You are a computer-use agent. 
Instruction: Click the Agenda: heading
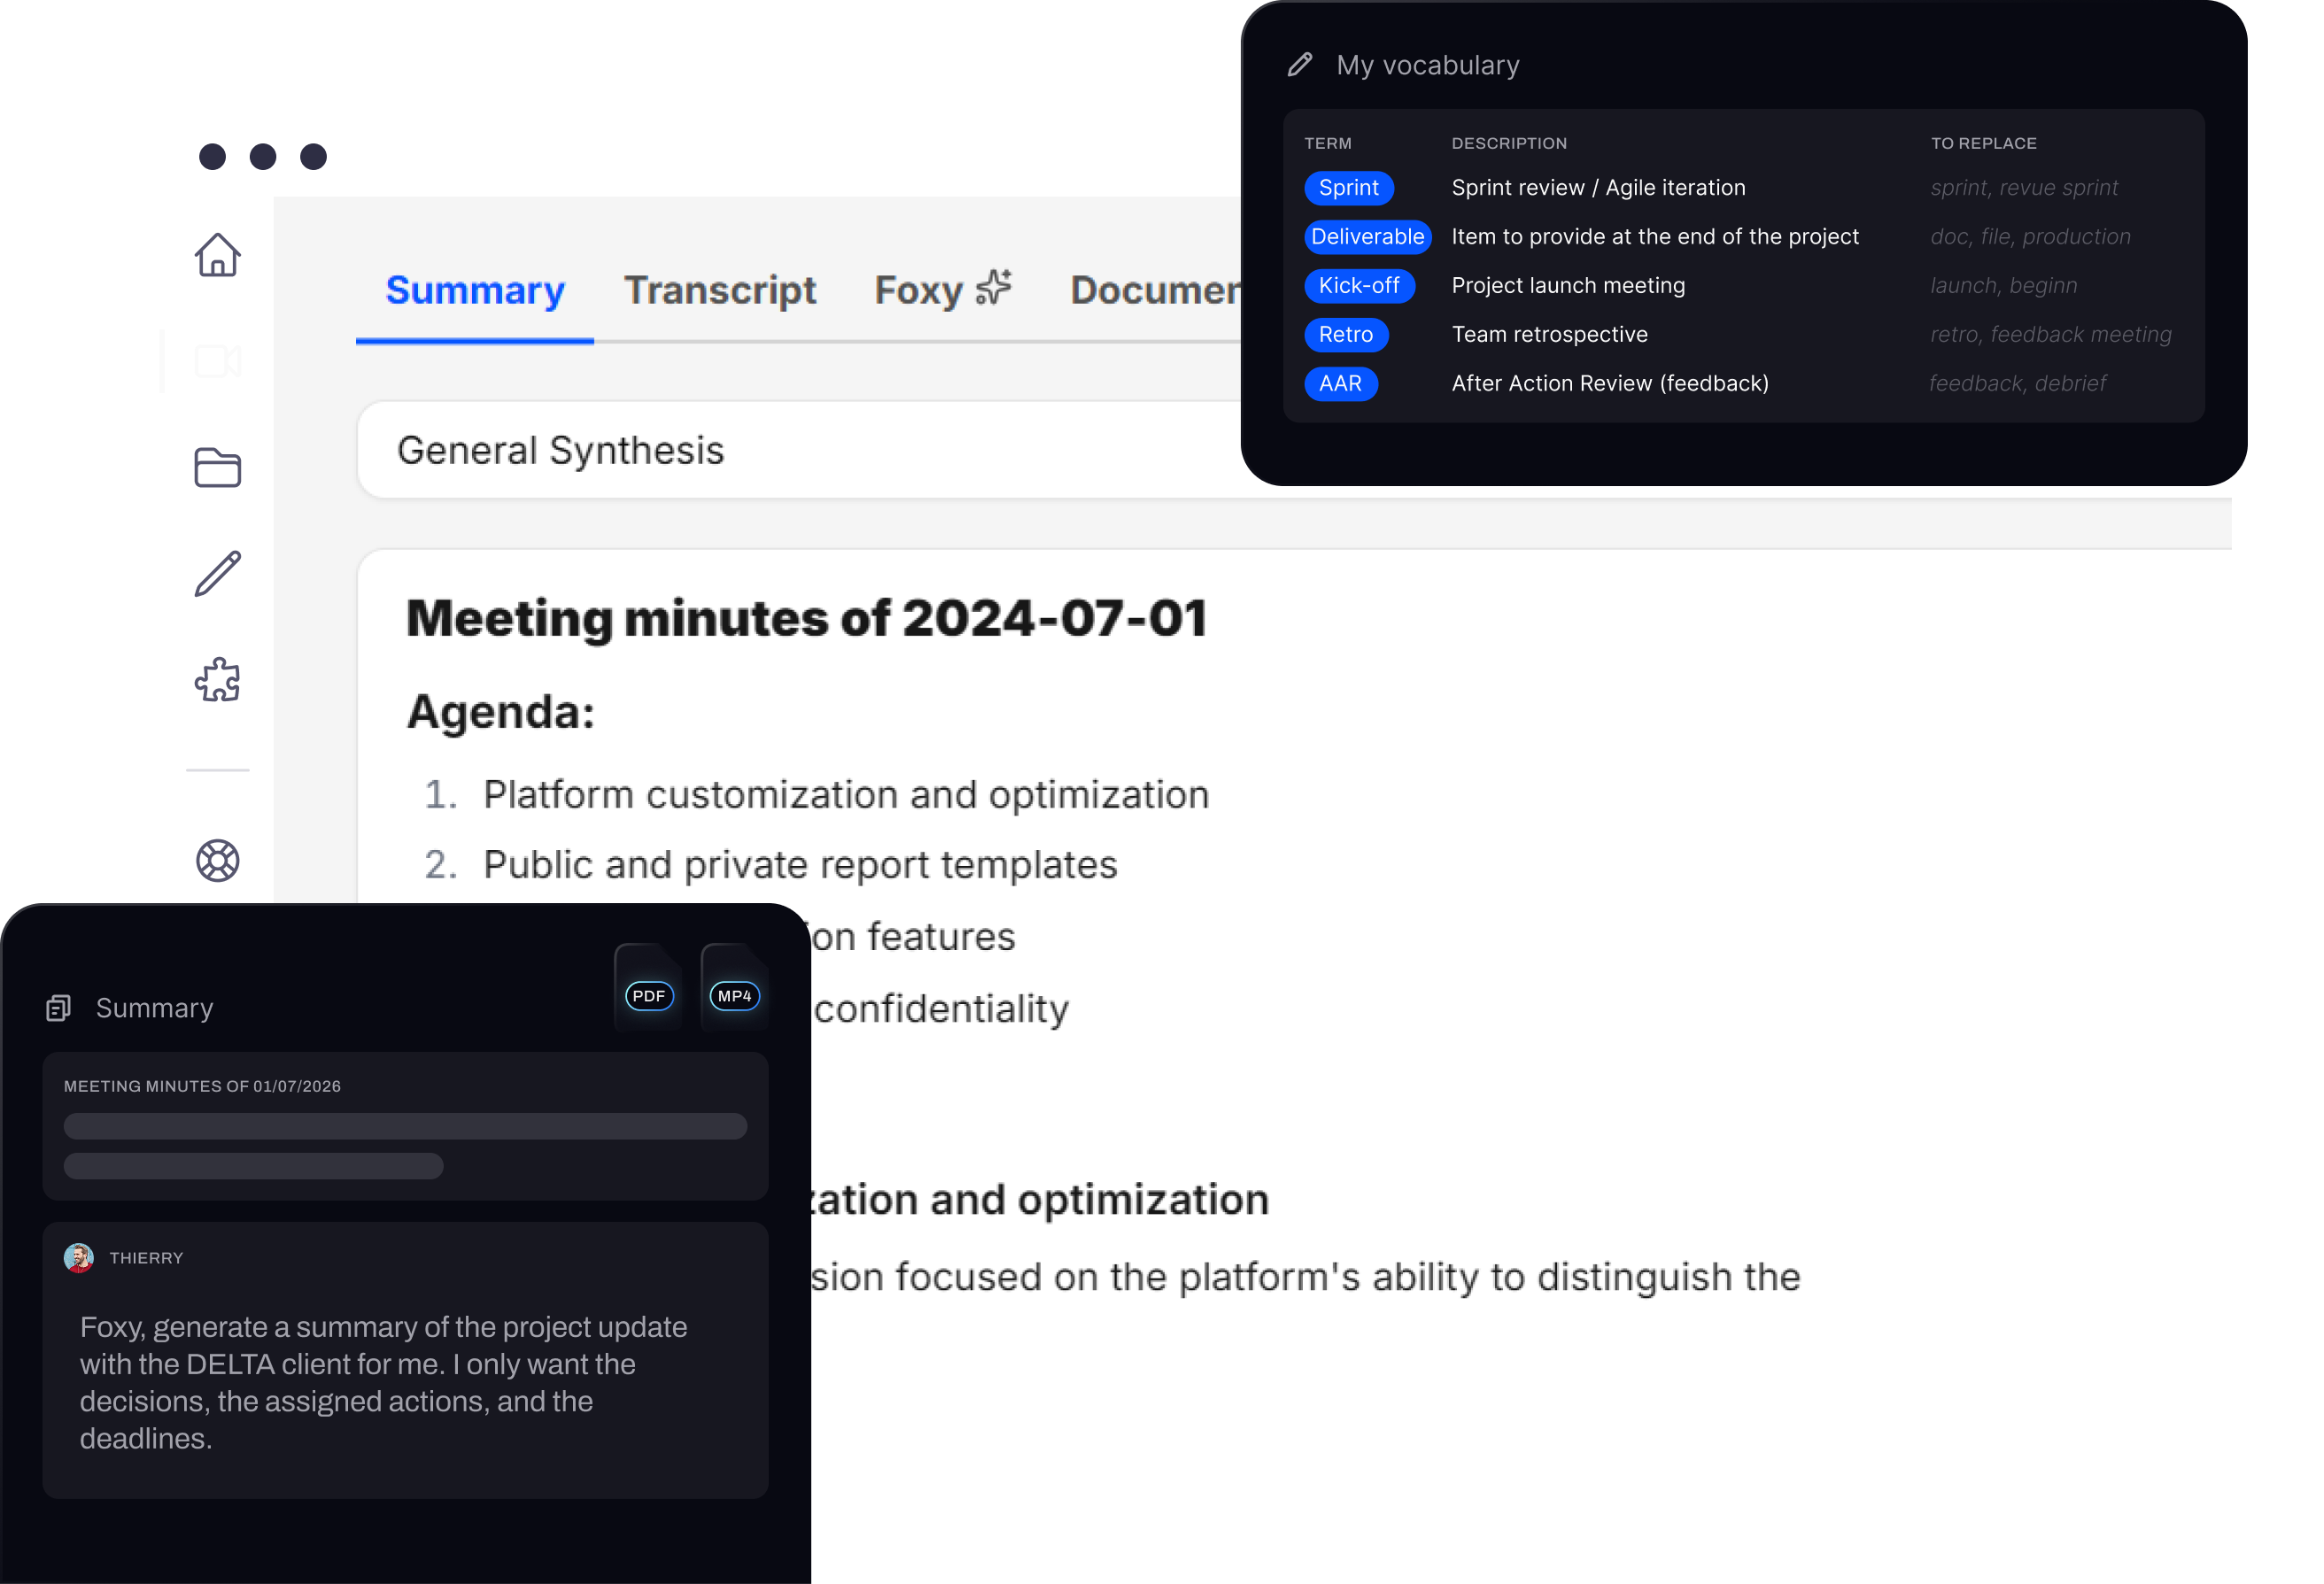pos(501,712)
